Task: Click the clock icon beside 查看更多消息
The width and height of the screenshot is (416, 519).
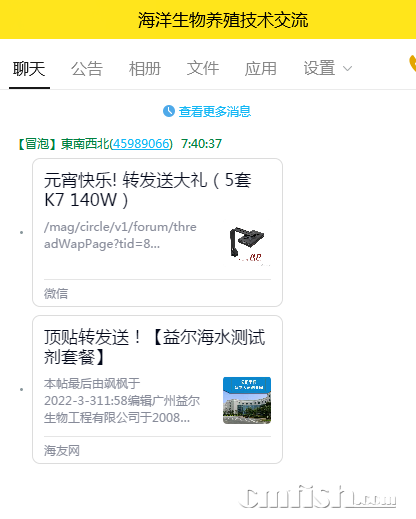Action: coord(169,111)
